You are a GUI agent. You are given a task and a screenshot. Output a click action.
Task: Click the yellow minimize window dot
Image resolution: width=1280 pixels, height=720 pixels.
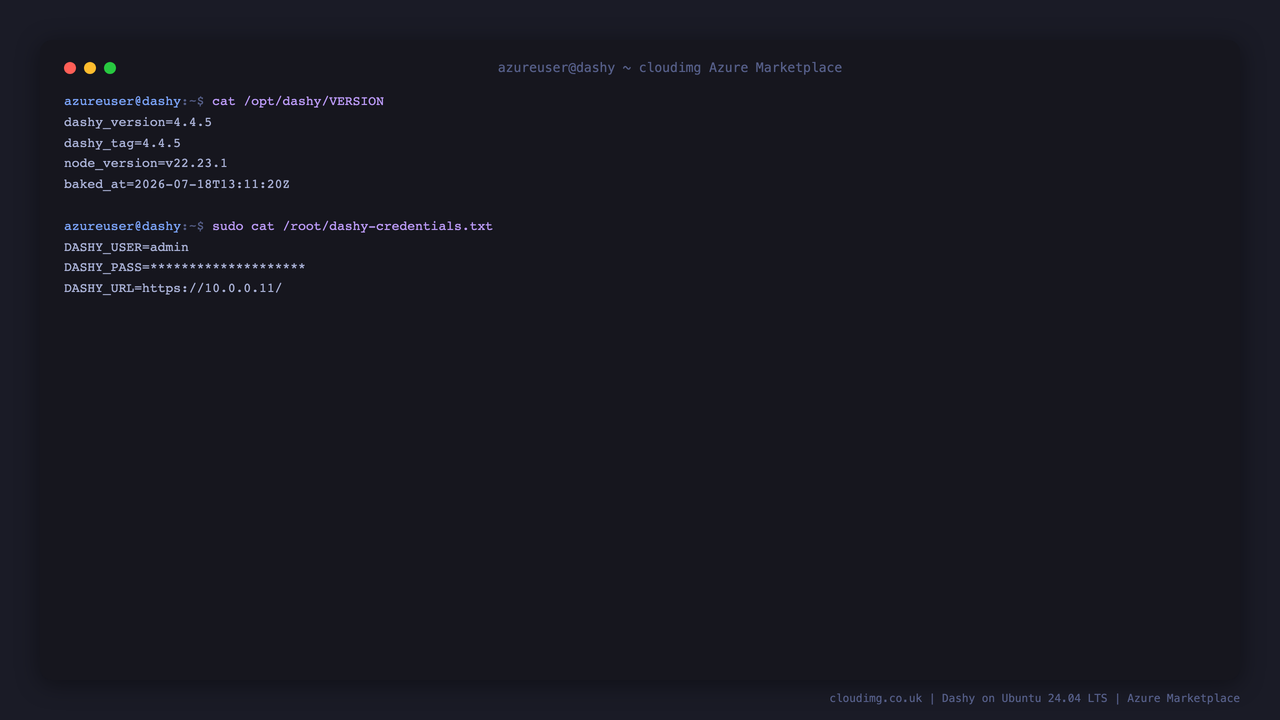coord(90,68)
